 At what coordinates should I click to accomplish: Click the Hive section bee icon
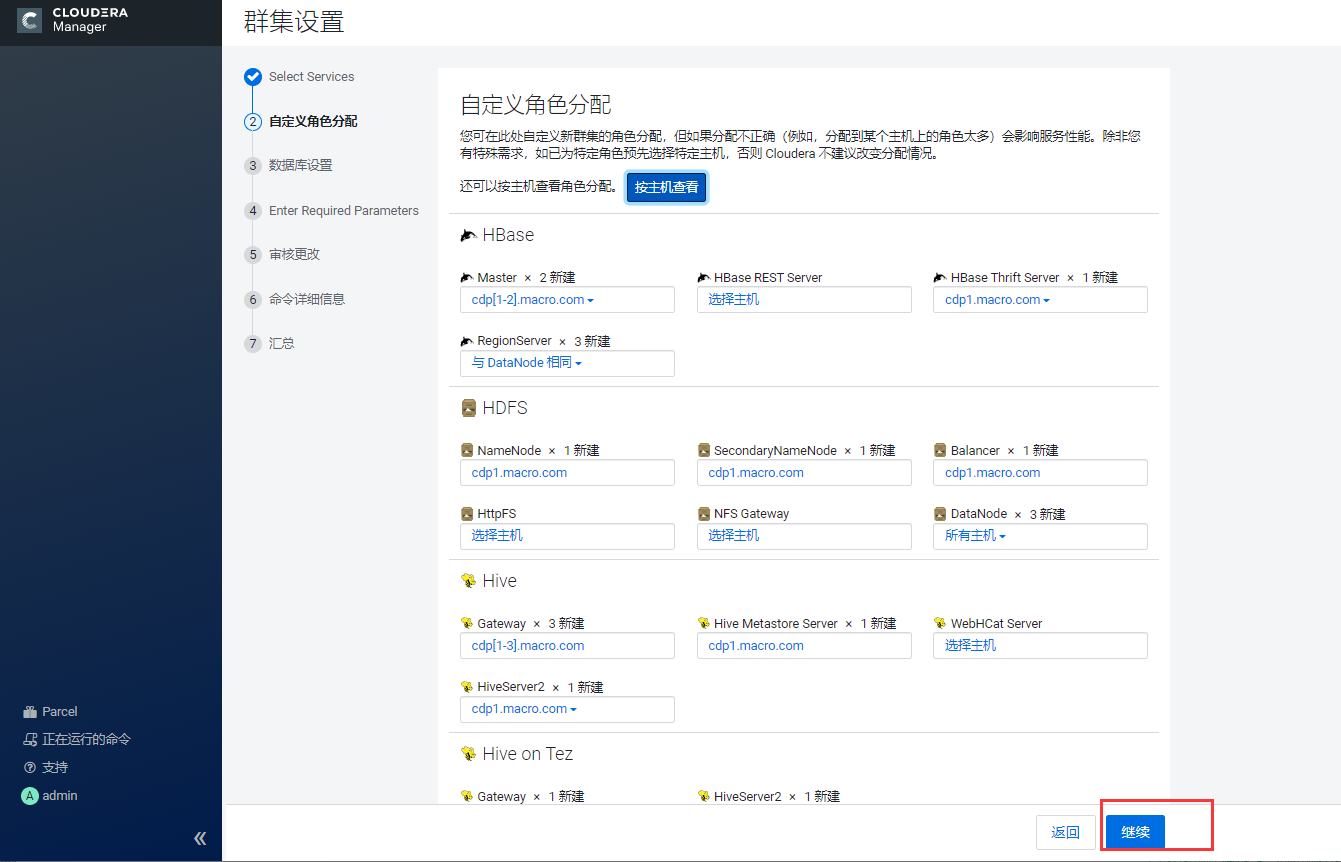pos(468,581)
